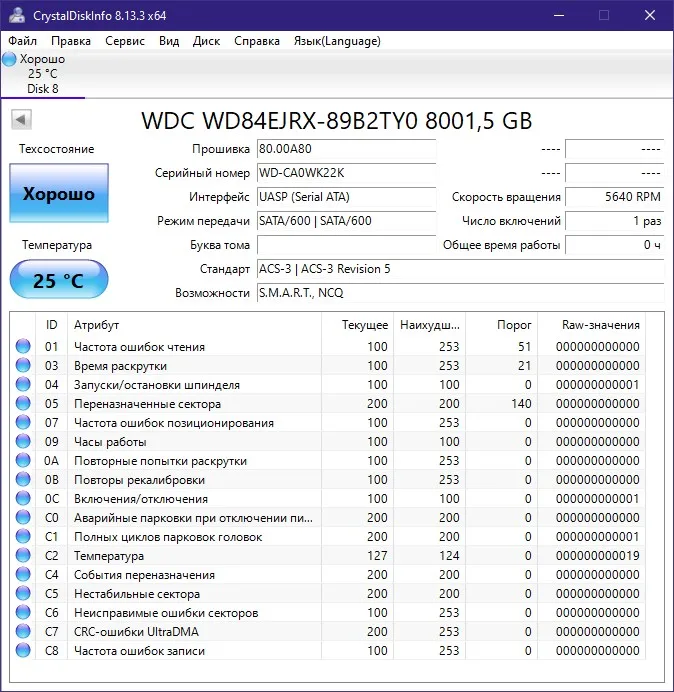Click the Порог column header

[502, 325]
